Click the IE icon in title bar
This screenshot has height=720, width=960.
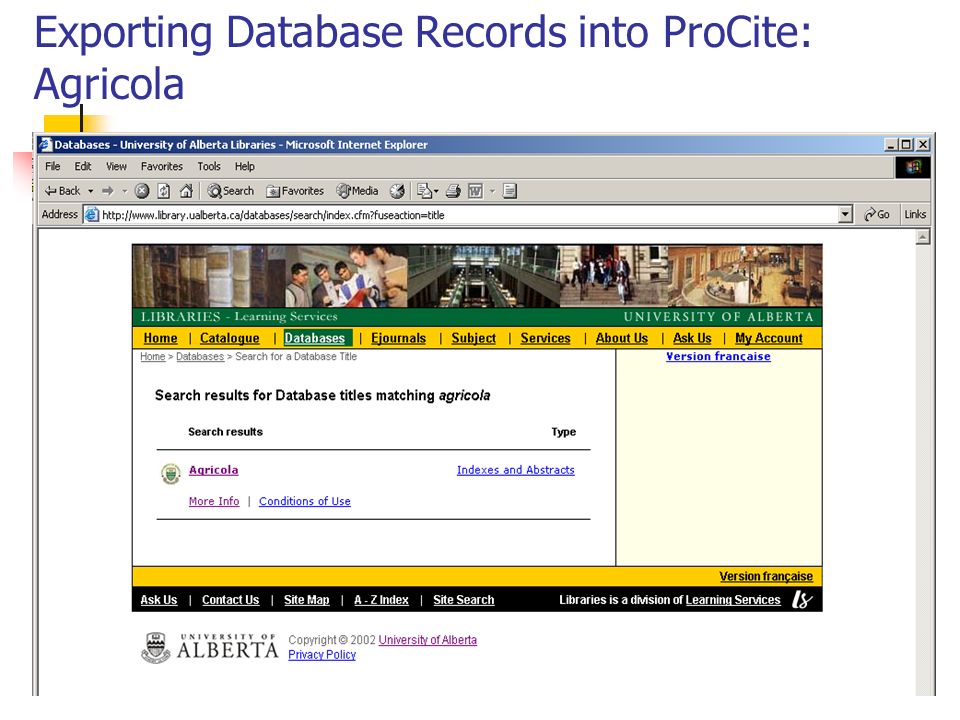pyautogui.click(x=45, y=144)
